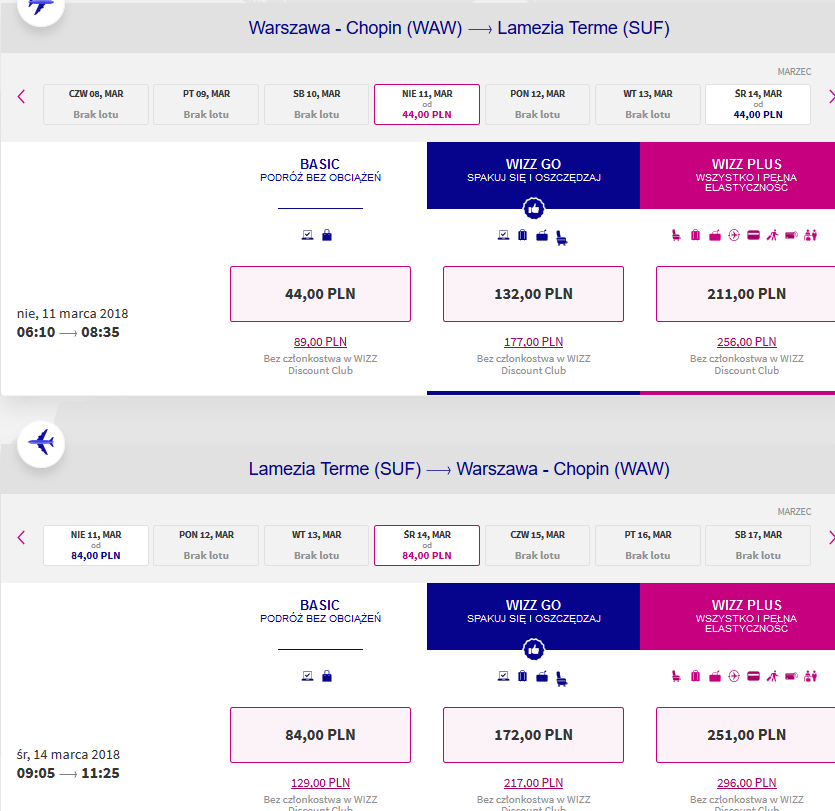Choose the 132,00 PLN WIZZ GO outbound fare
Viewport: 835px width, 811px height.
pyautogui.click(x=533, y=294)
